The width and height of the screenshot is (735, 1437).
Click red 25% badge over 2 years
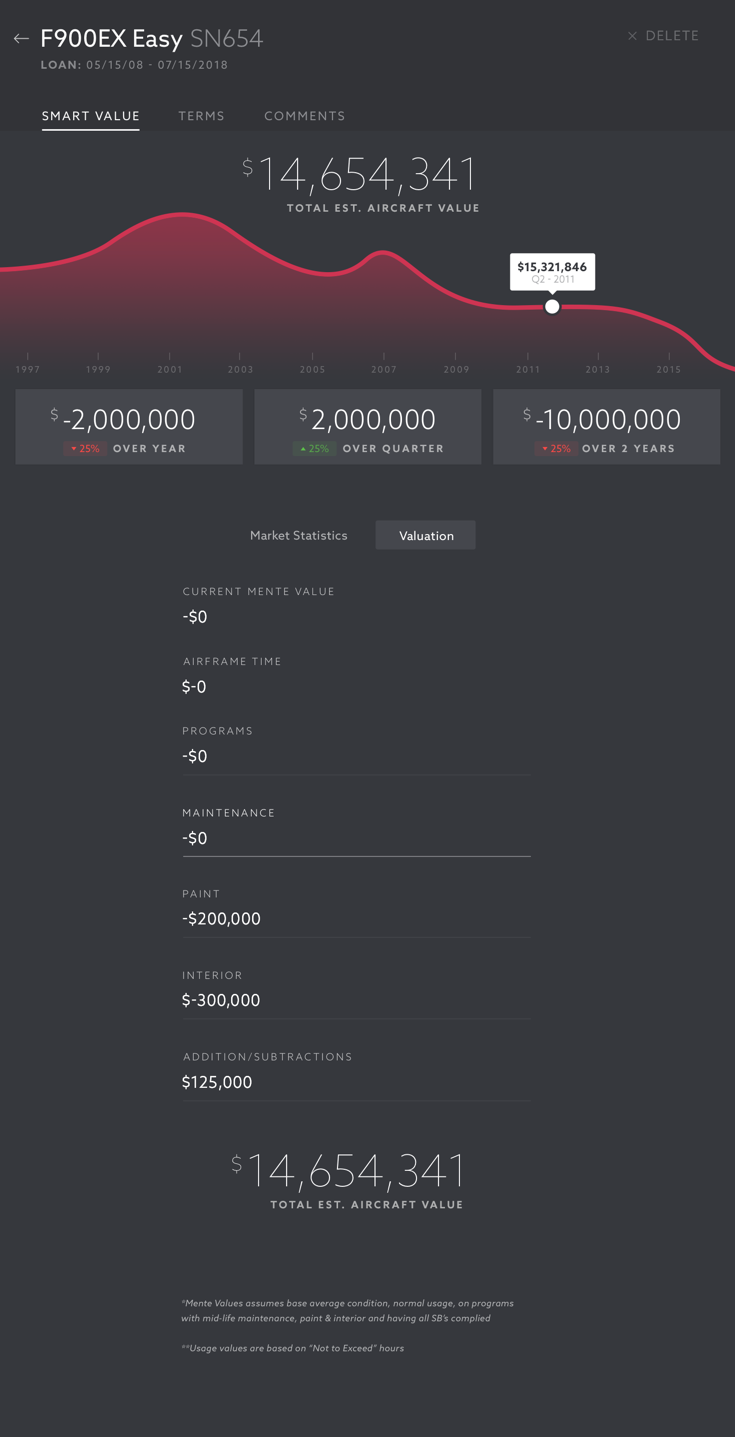[x=557, y=449]
